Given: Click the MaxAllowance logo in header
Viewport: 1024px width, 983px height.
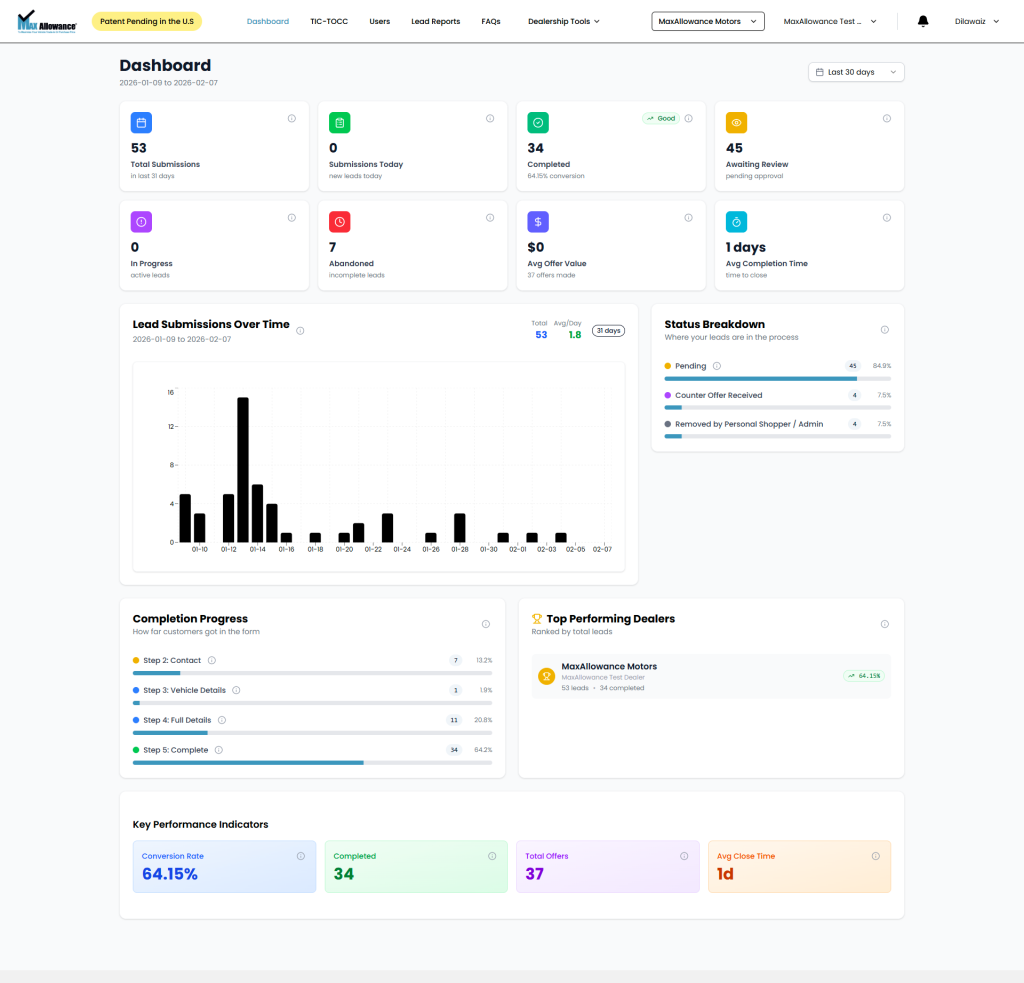Looking at the screenshot, I should 48,21.
